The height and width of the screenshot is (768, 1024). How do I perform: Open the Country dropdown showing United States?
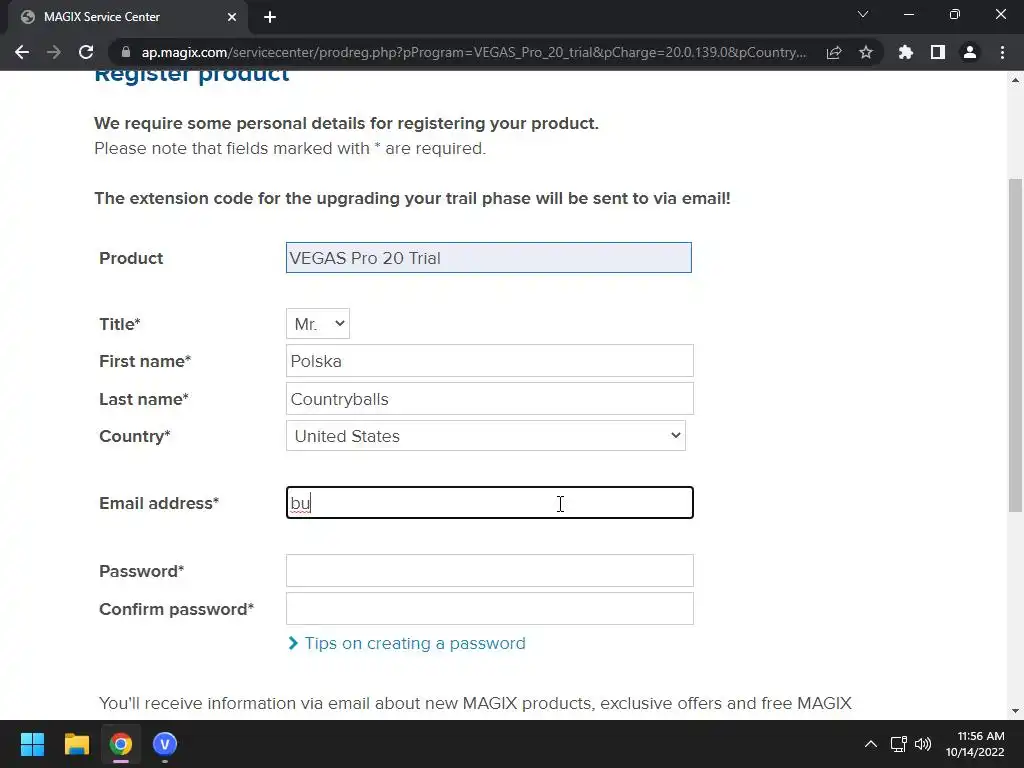pos(486,436)
